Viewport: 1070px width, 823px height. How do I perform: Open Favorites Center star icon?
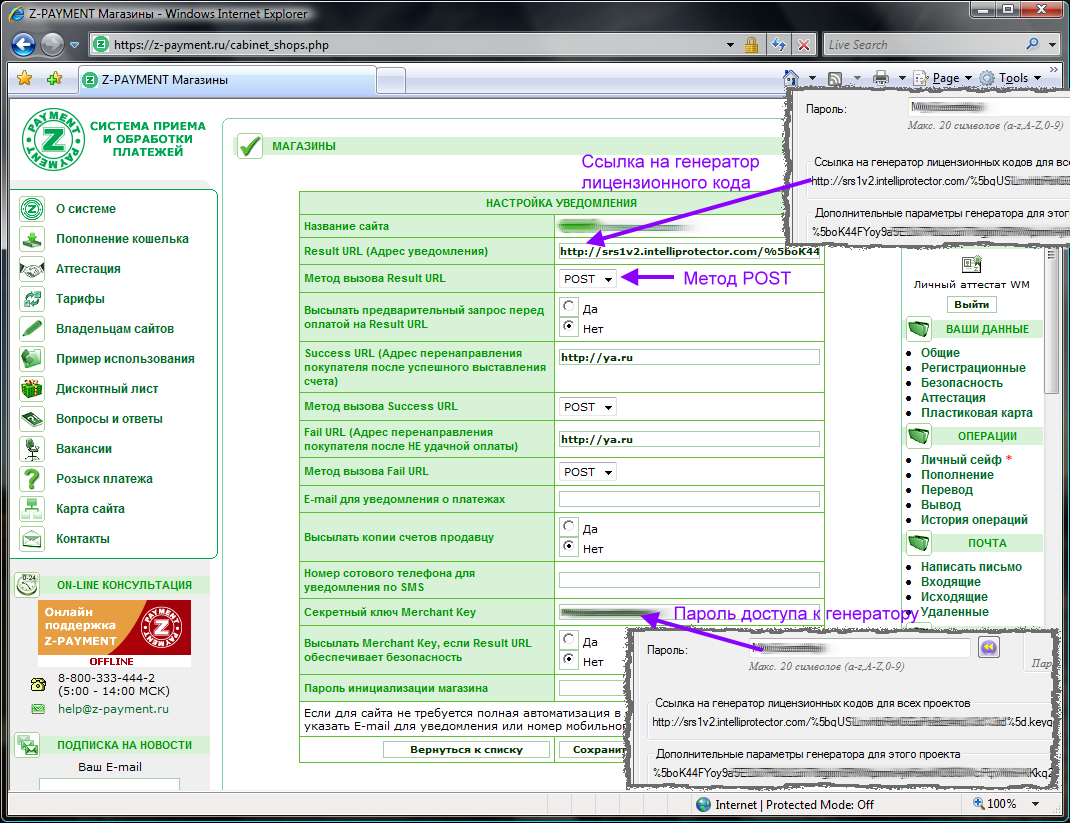(25, 78)
